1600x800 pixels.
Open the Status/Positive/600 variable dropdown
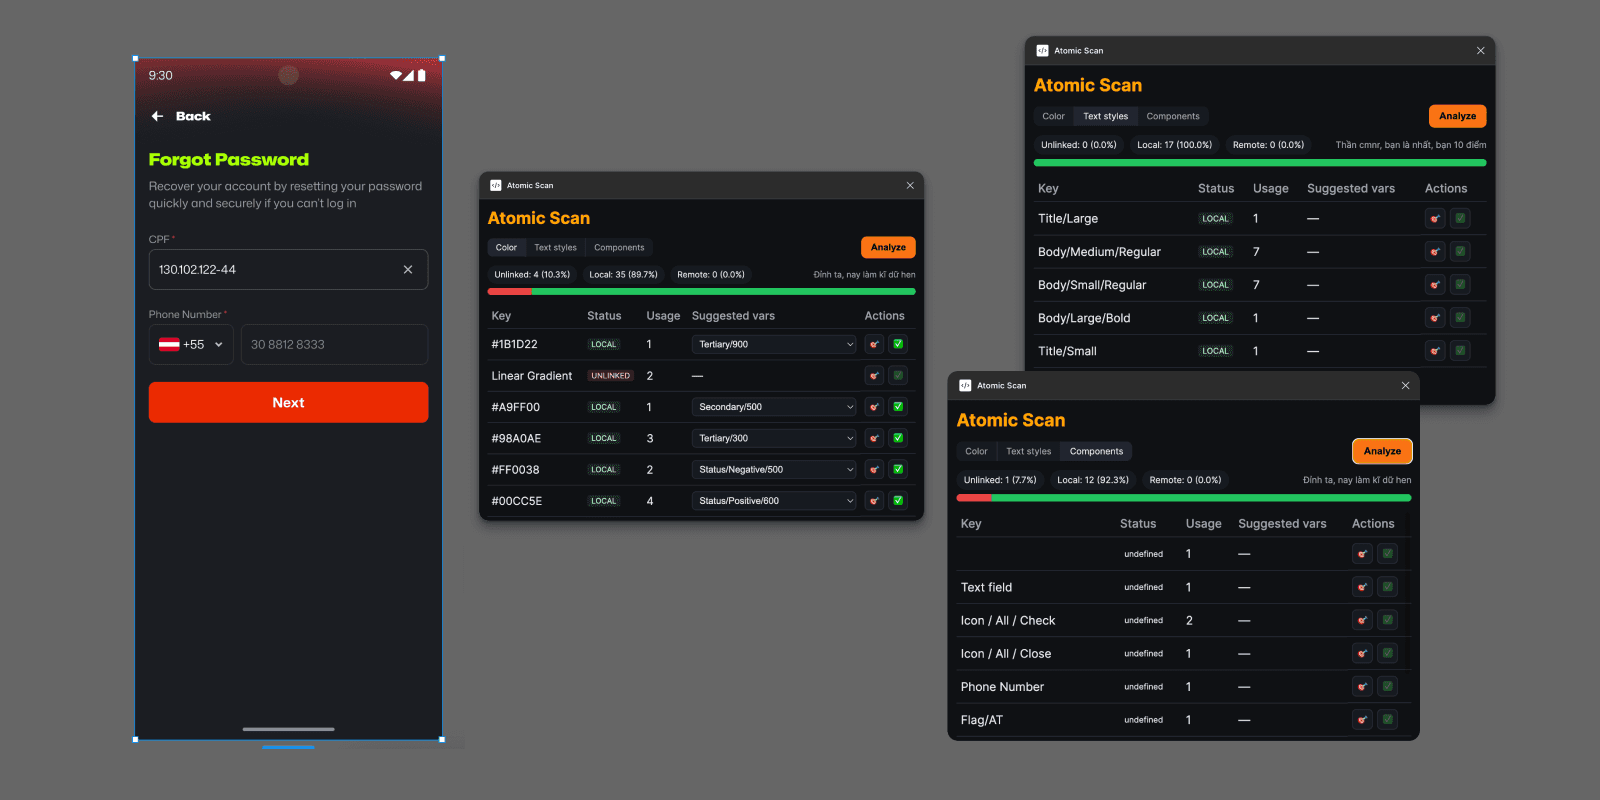point(774,501)
